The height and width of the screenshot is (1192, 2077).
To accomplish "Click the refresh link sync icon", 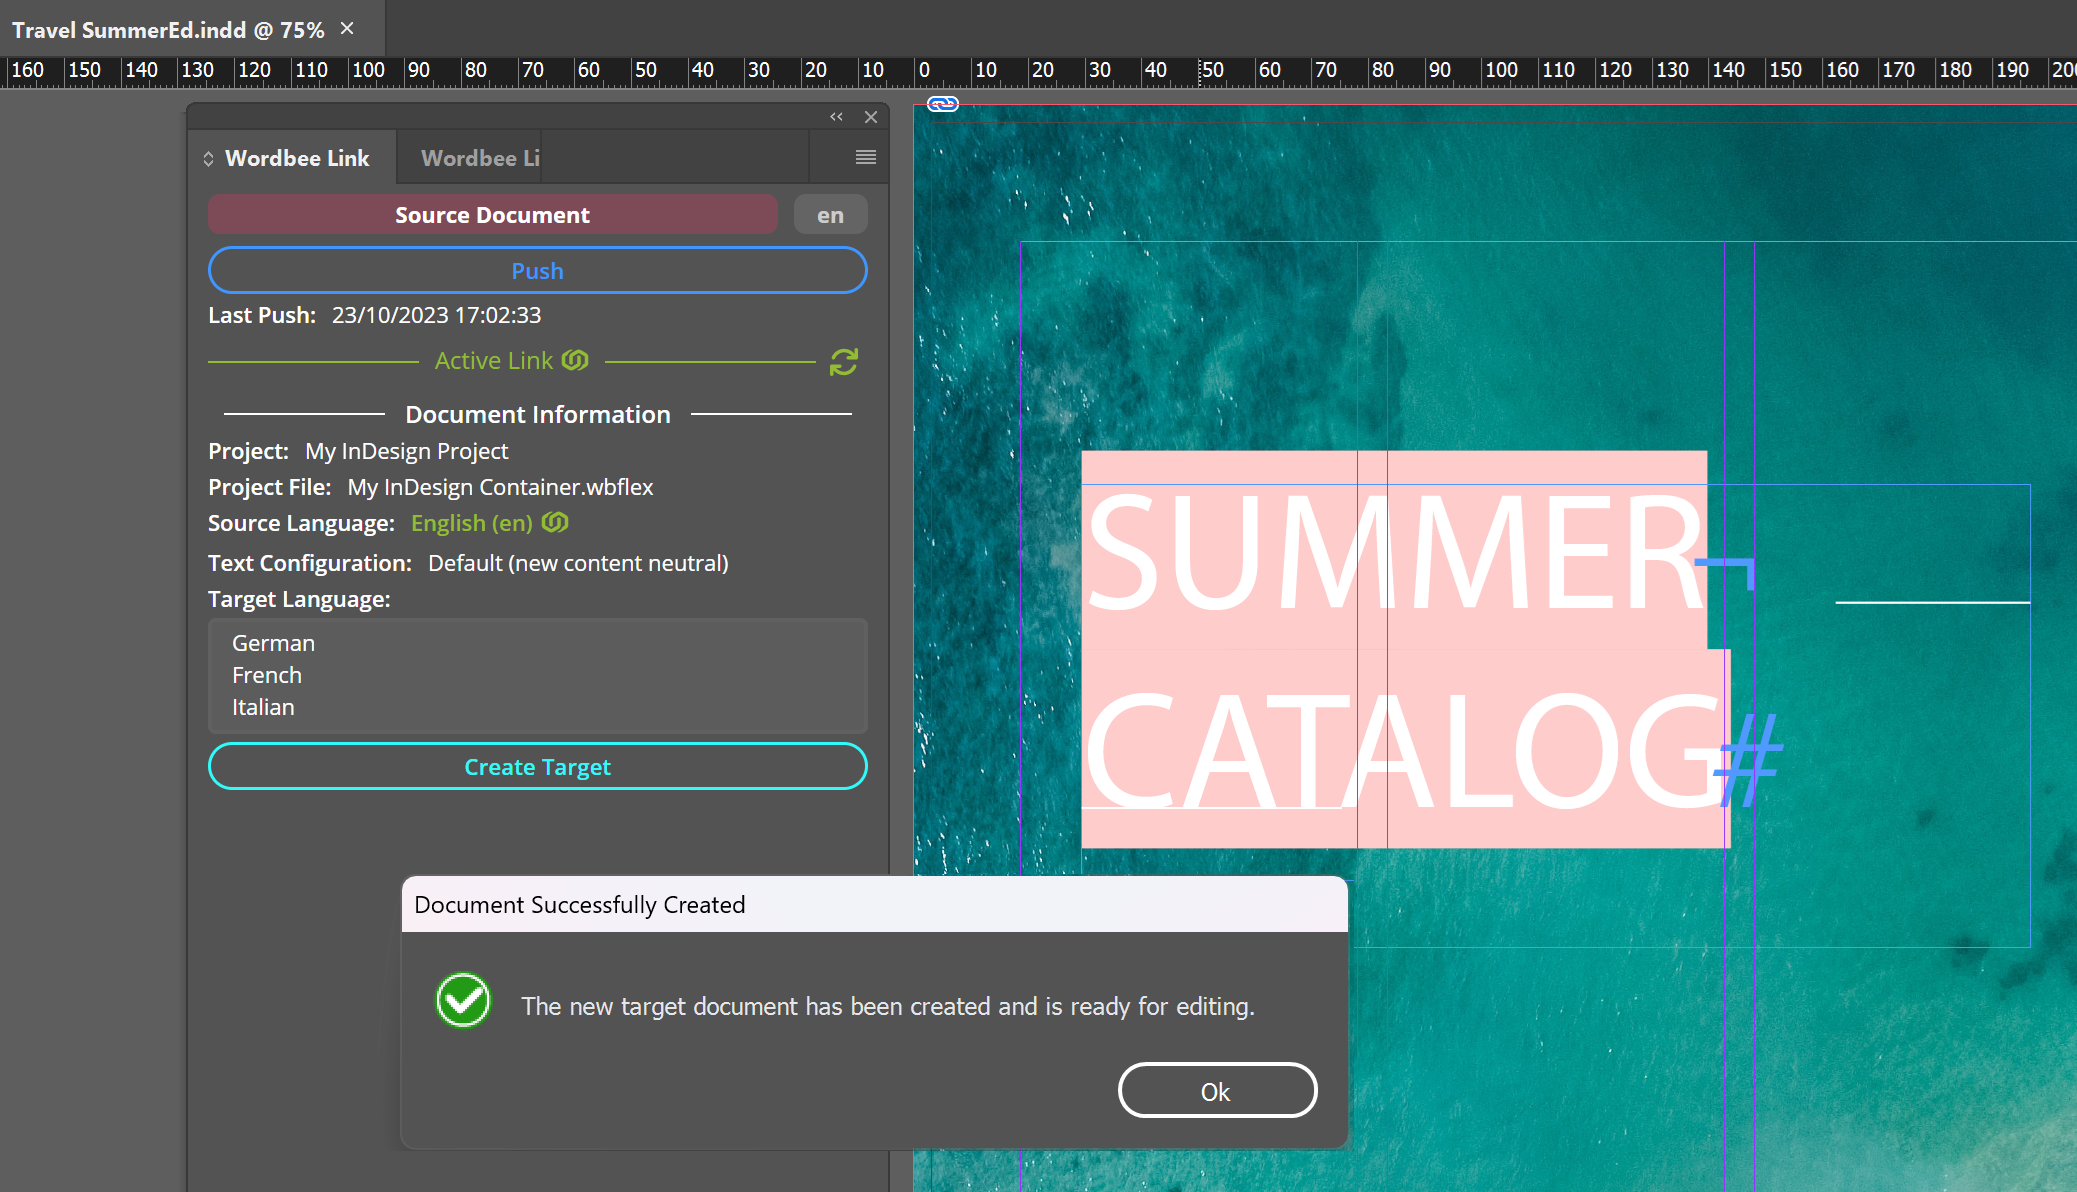I will pyautogui.click(x=843, y=362).
